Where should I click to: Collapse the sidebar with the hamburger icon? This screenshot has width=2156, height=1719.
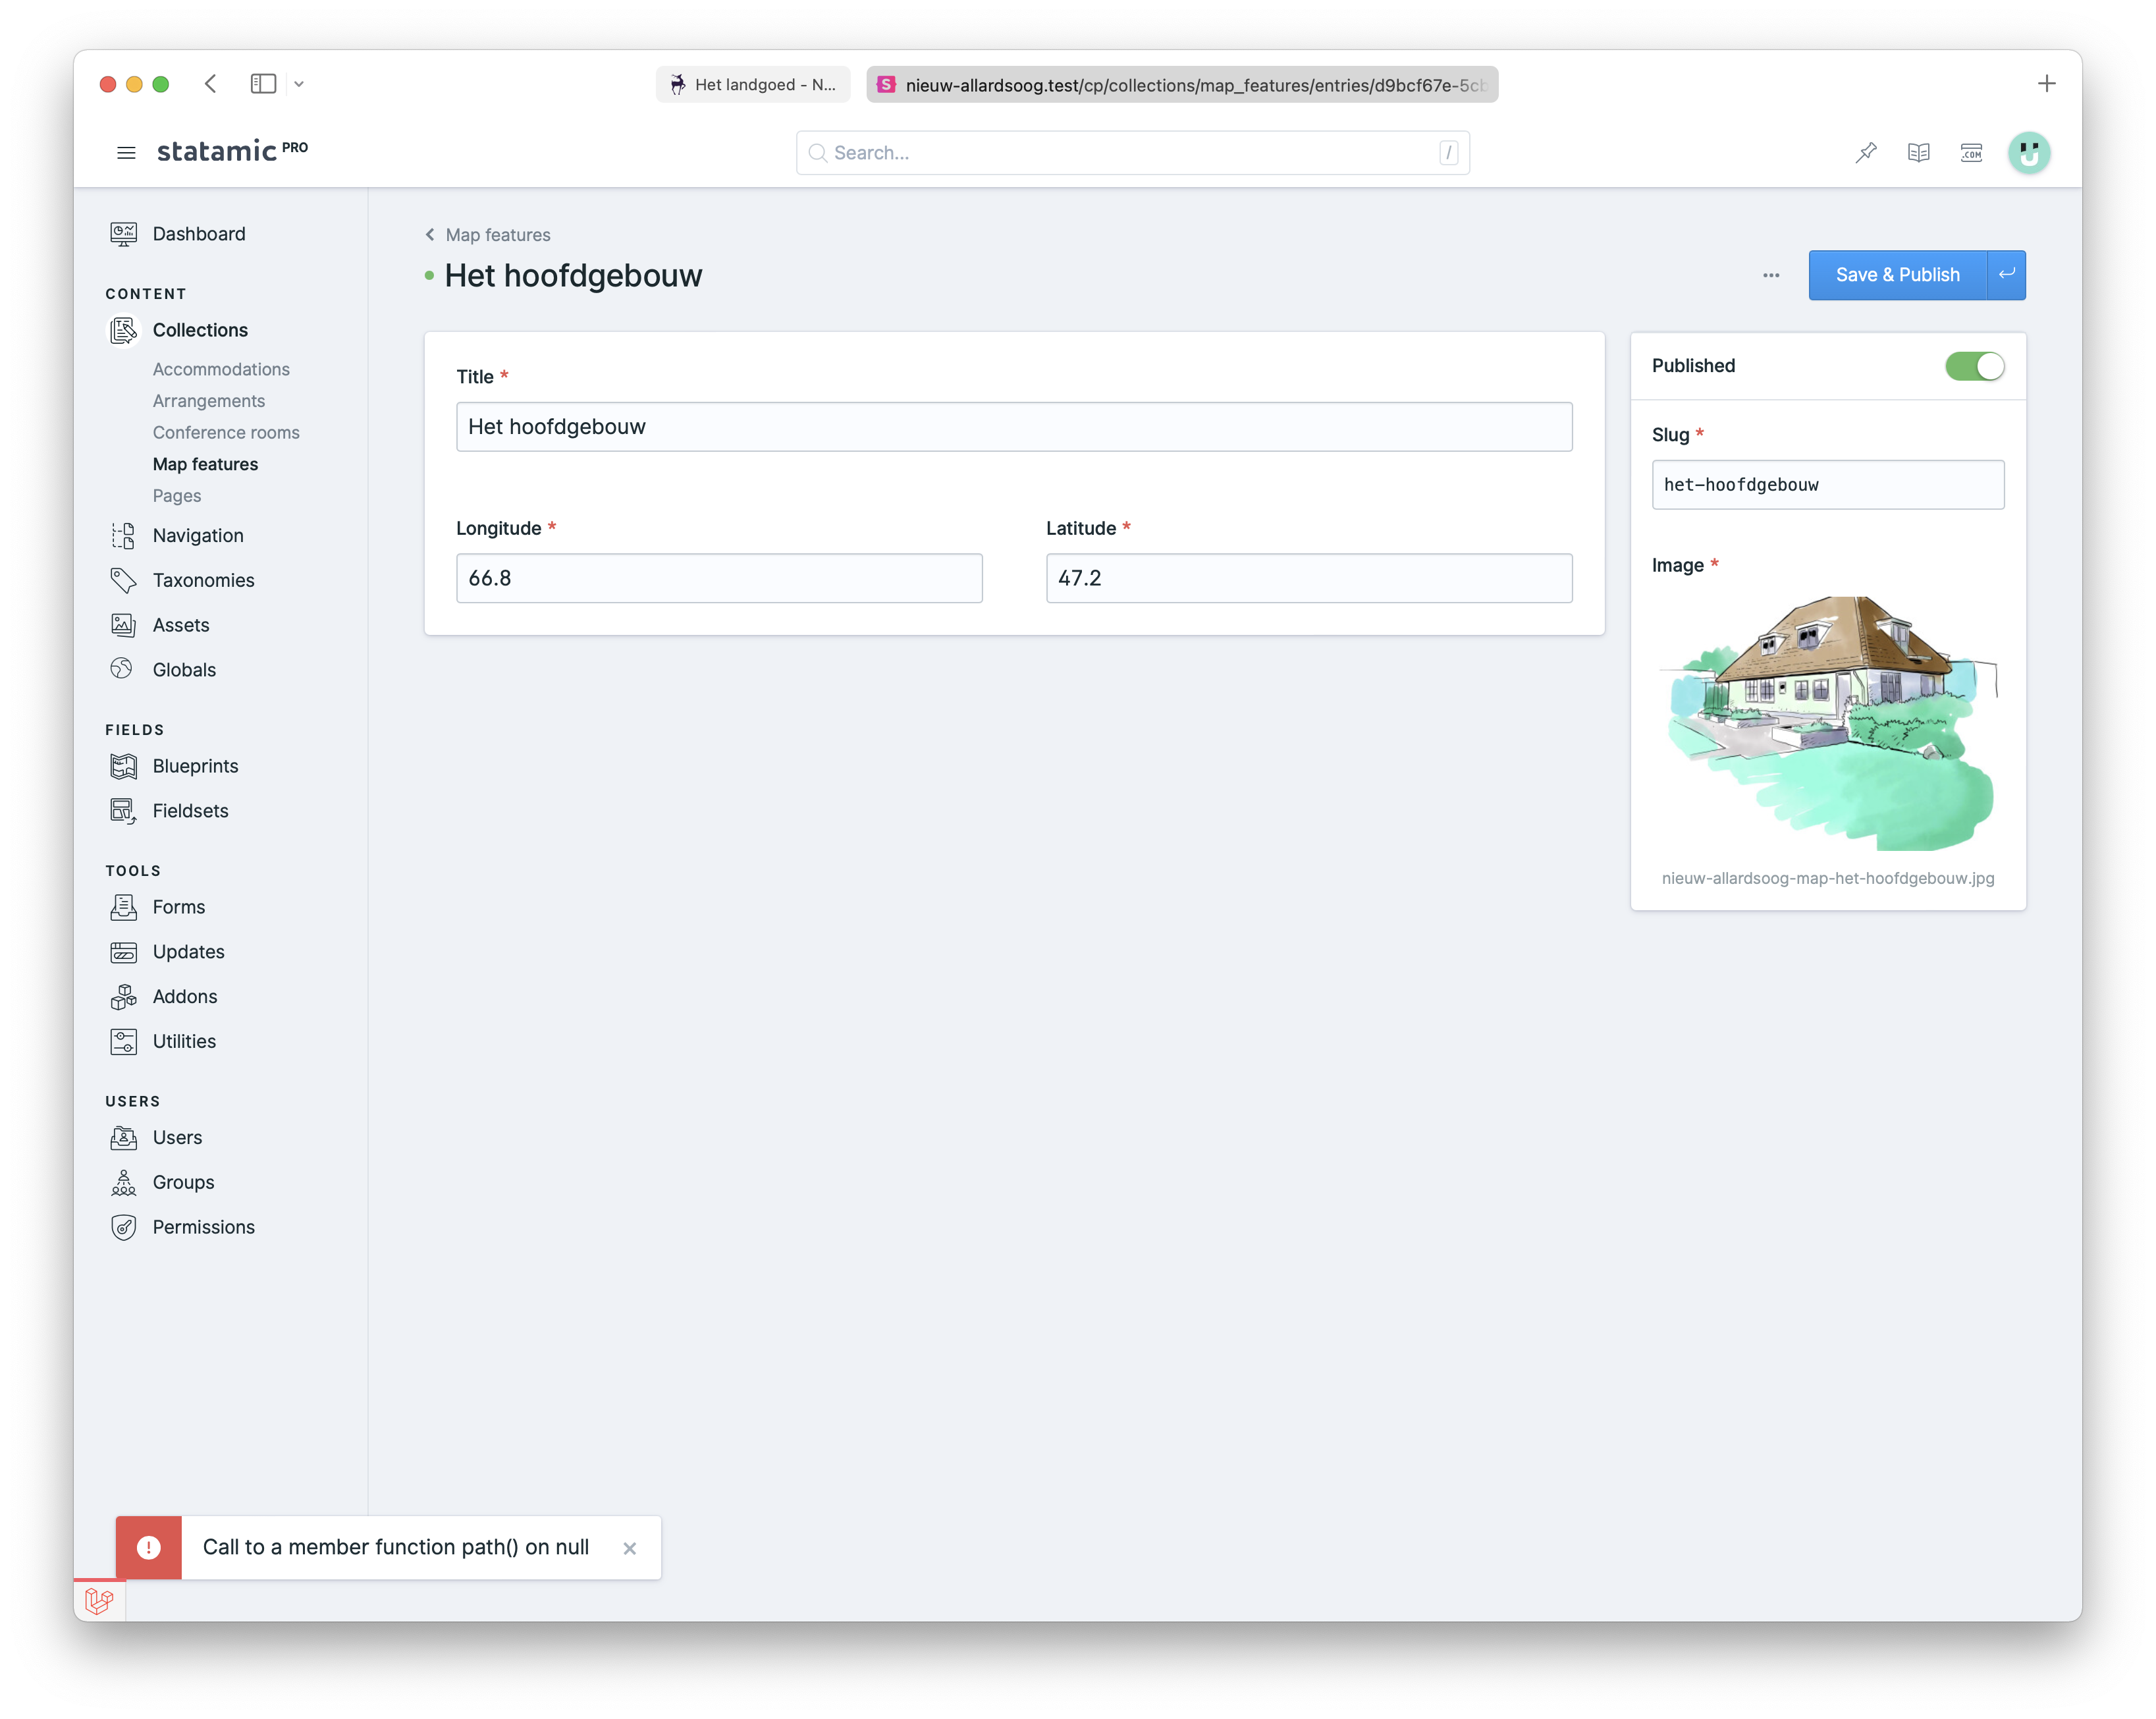[x=126, y=152]
